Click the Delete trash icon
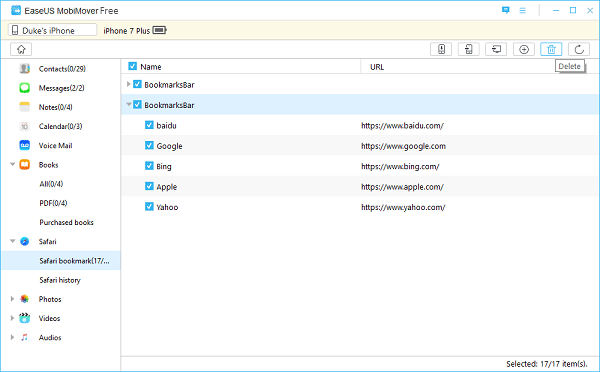 coord(551,49)
